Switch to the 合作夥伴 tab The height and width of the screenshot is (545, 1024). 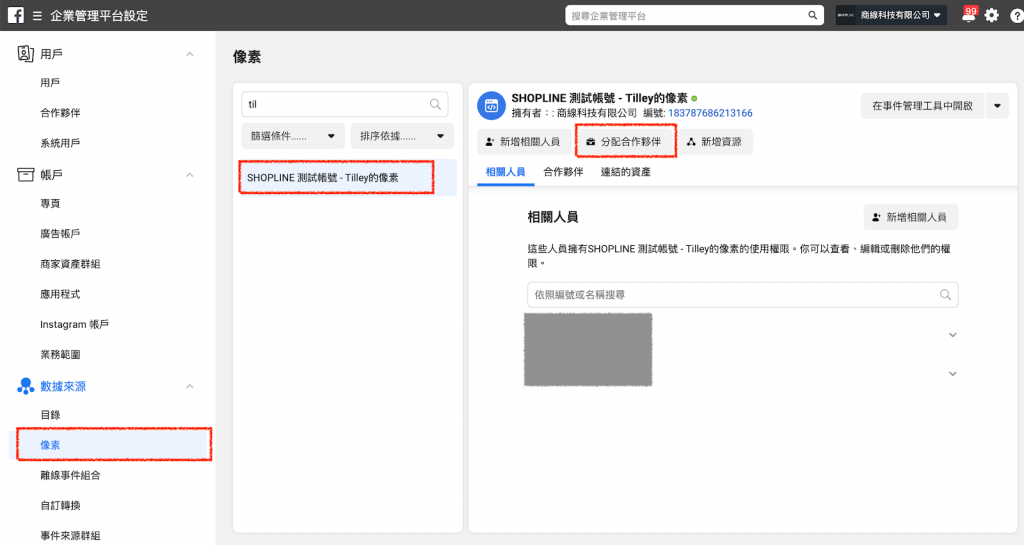click(563, 172)
